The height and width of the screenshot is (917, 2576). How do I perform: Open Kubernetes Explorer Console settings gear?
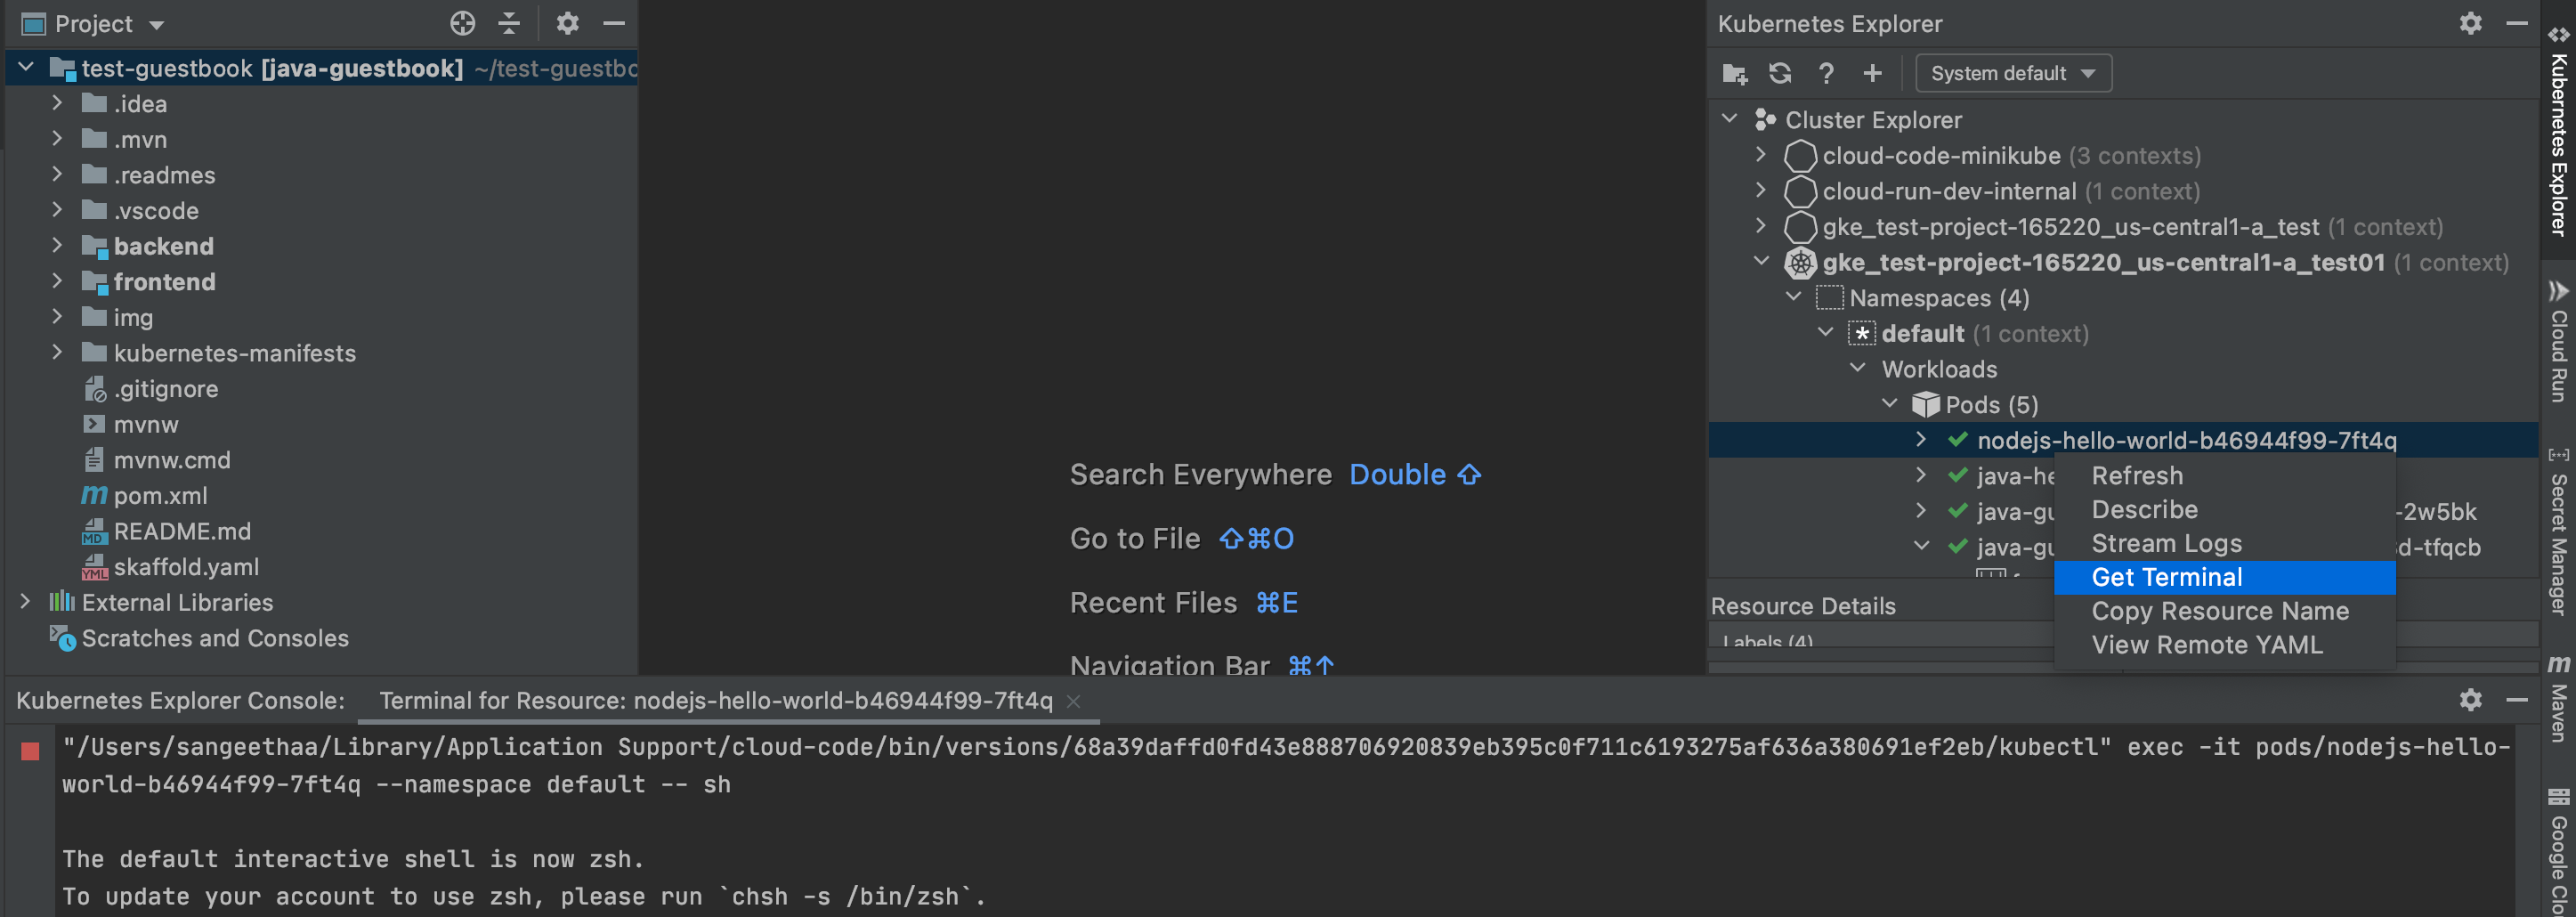(x=2470, y=700)
